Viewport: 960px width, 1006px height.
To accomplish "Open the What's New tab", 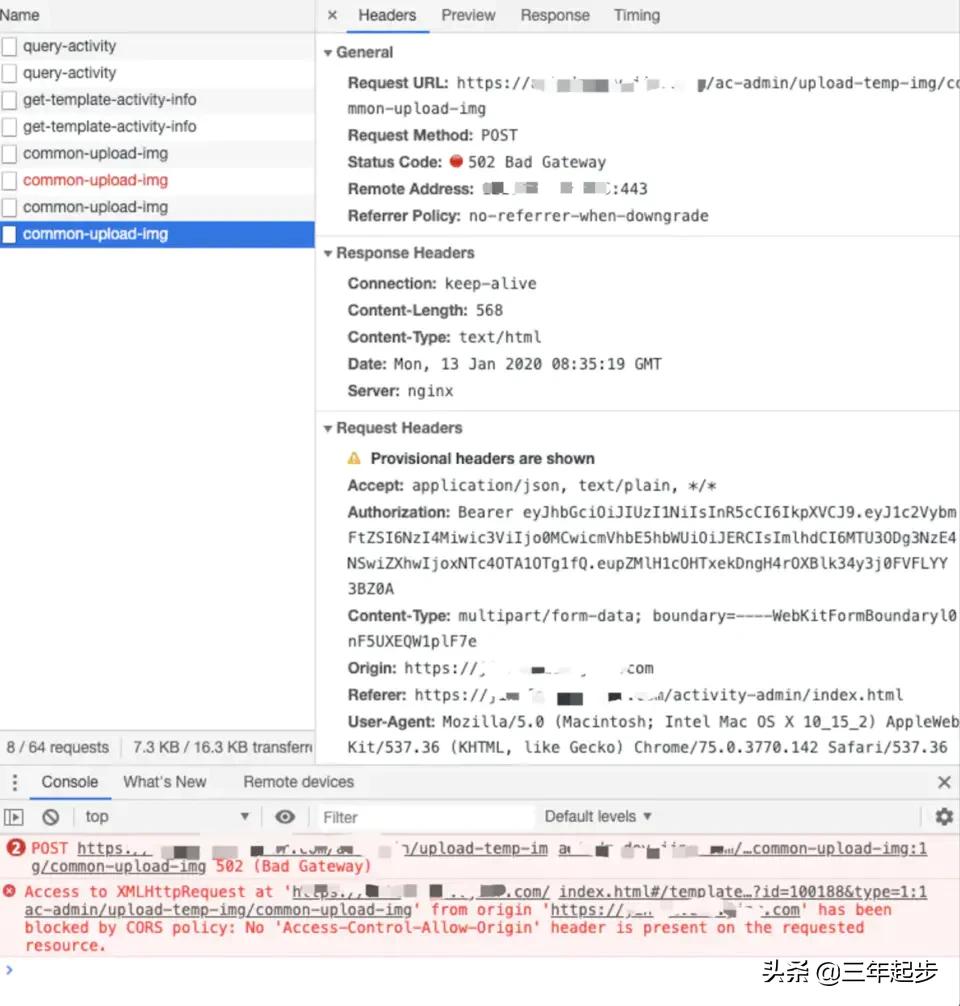I will coord(165,781).
